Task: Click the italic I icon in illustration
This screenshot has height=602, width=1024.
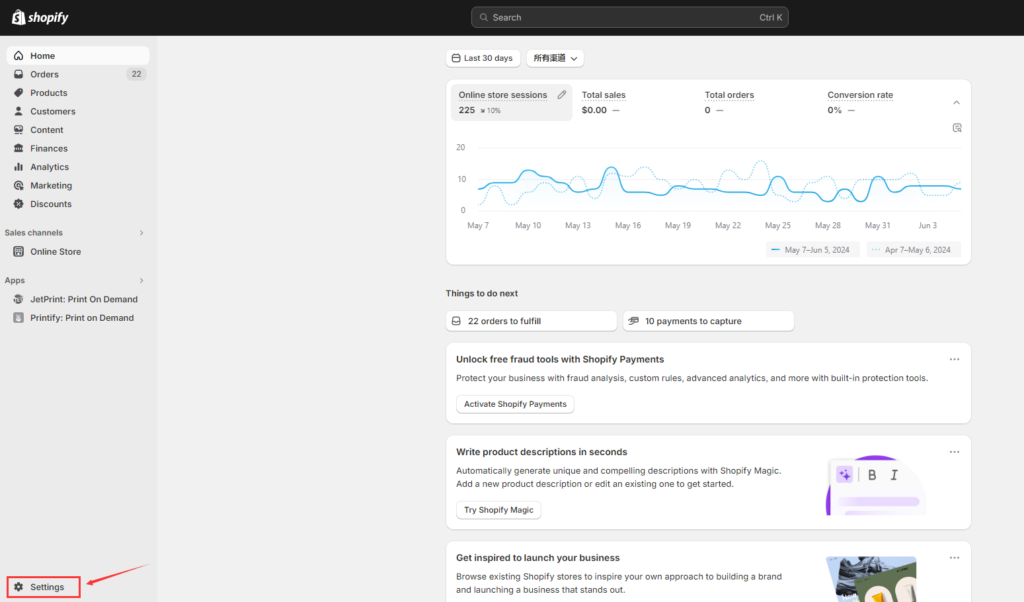Action: [894, 475]
